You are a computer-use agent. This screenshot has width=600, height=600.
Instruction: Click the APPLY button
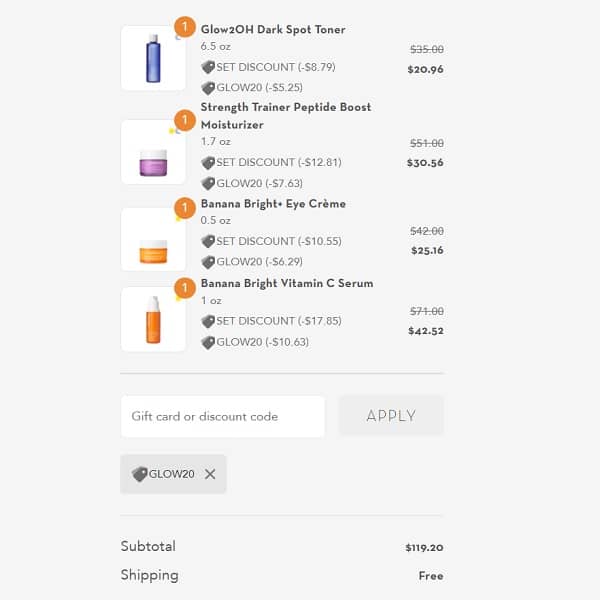point(391,416)
